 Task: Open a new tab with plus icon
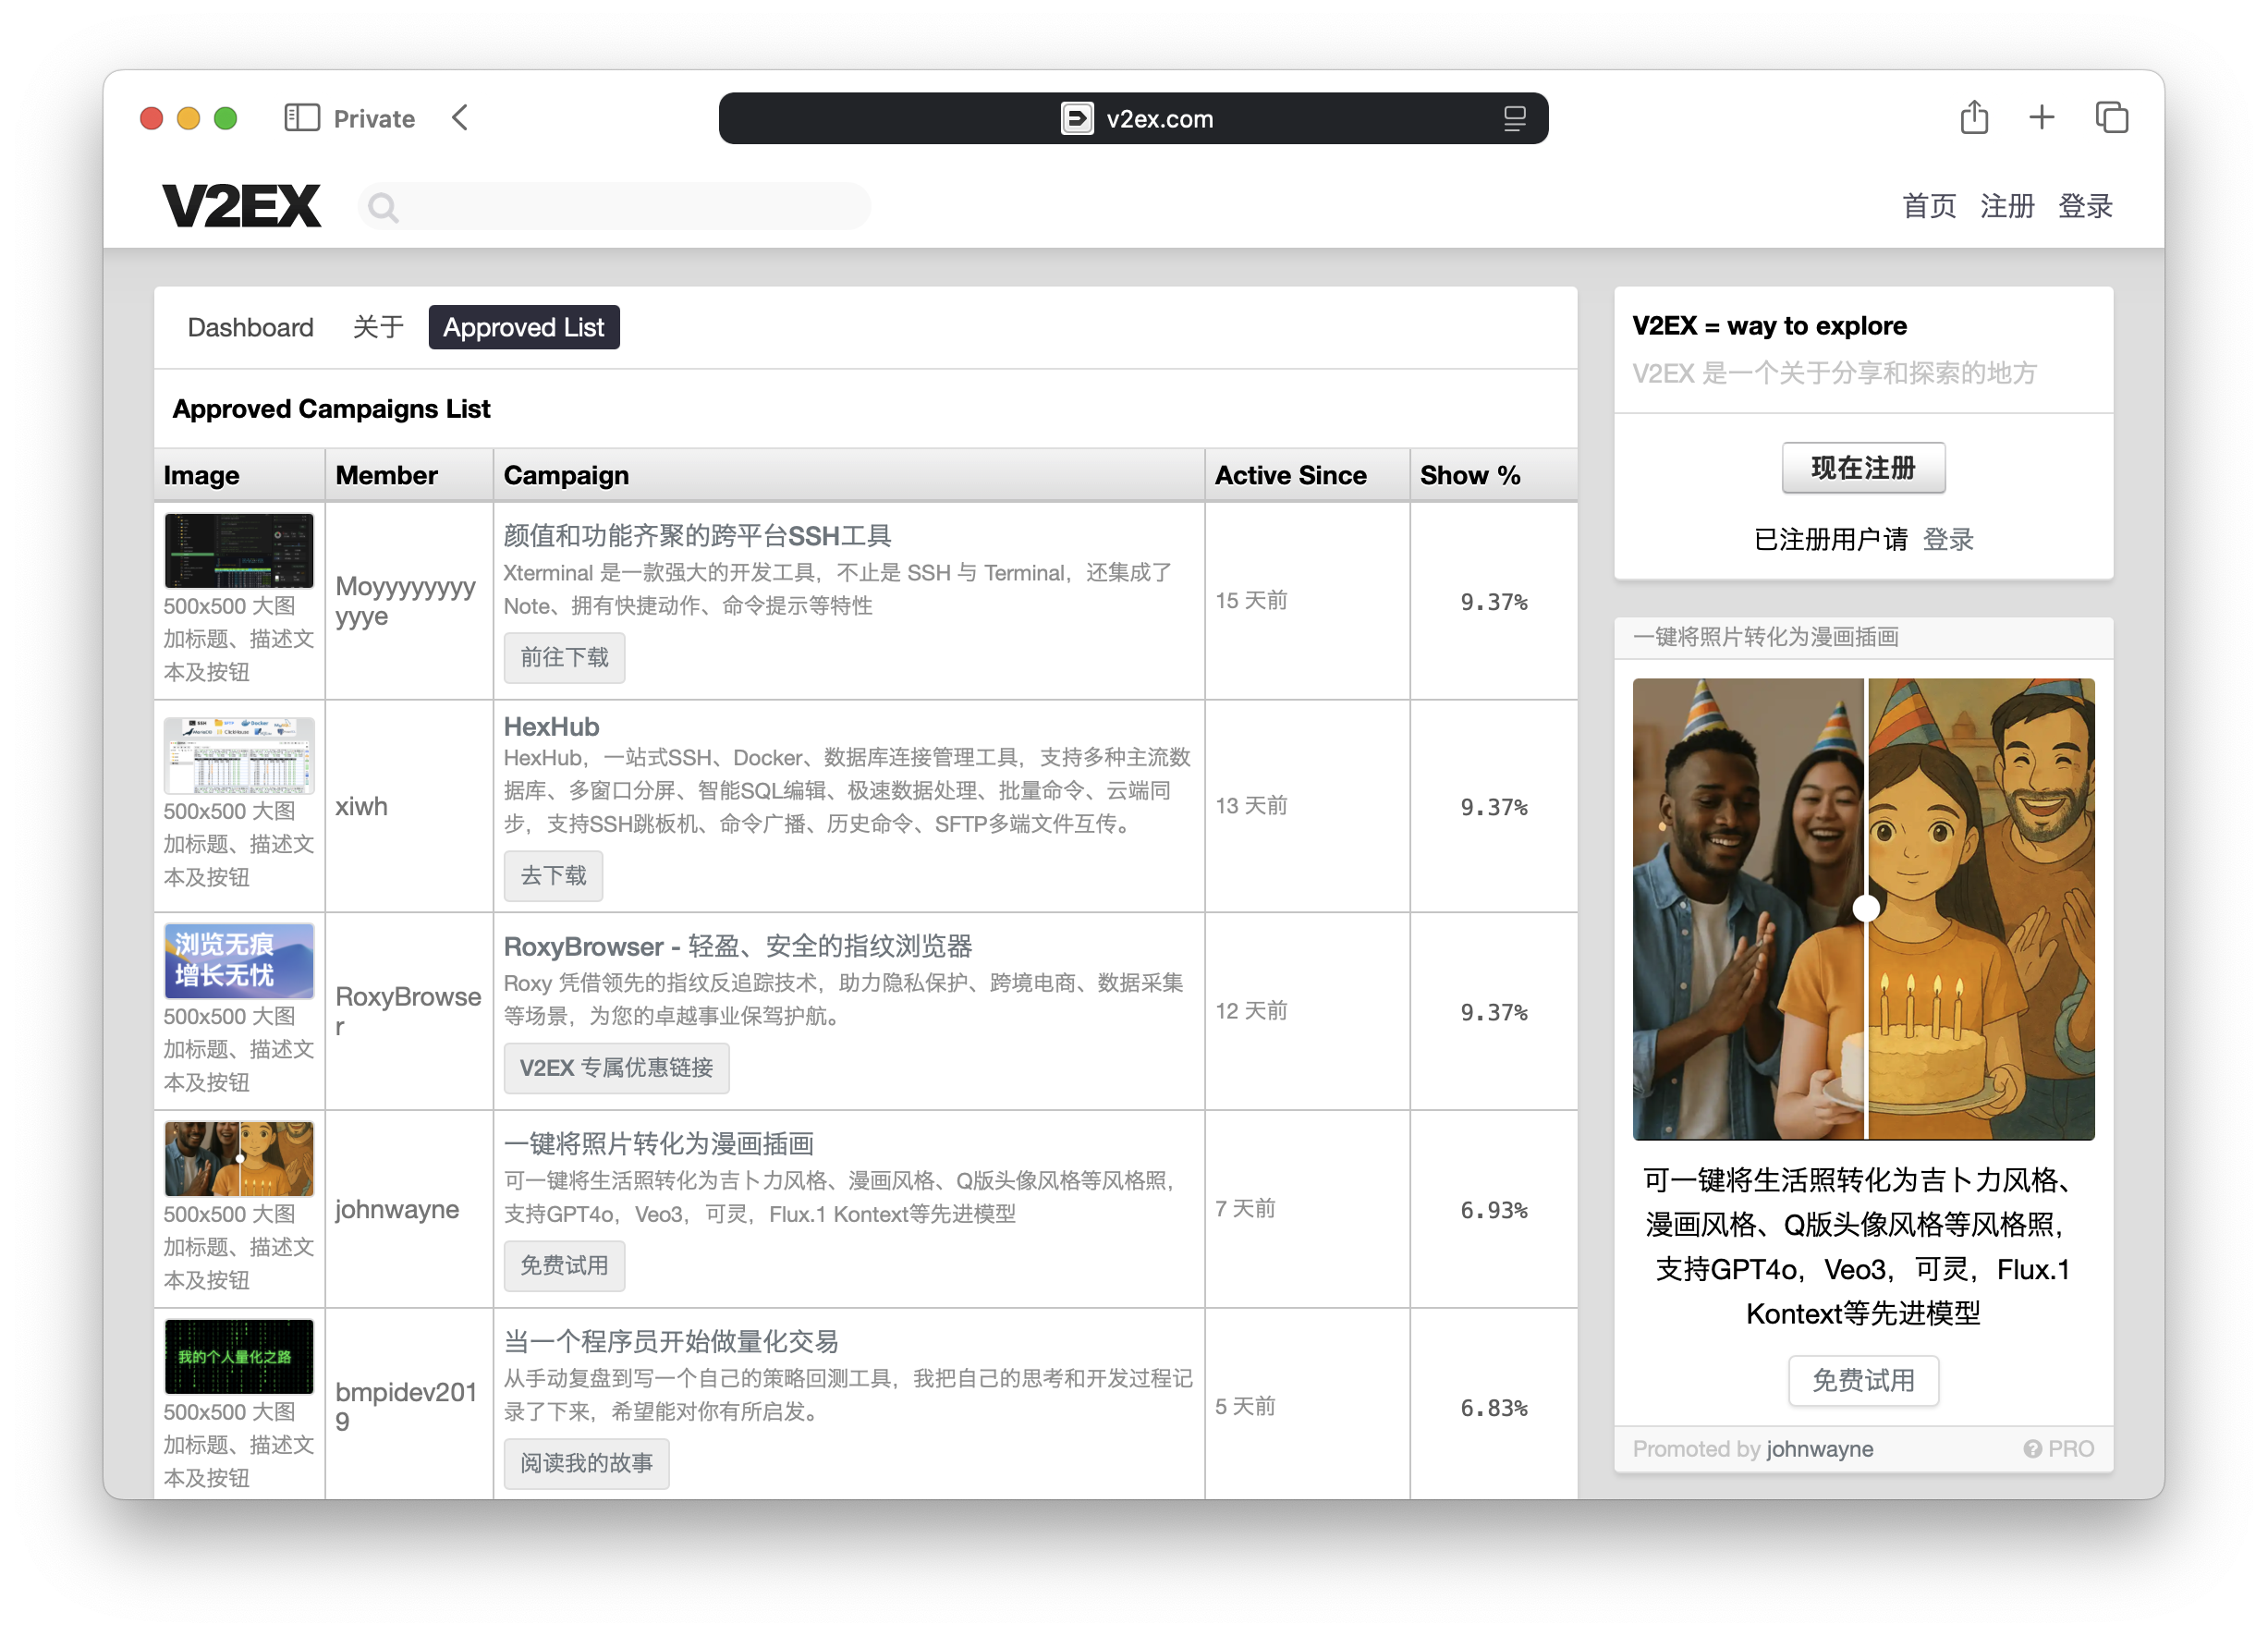pyautogui.click(x=2041, y=118)
